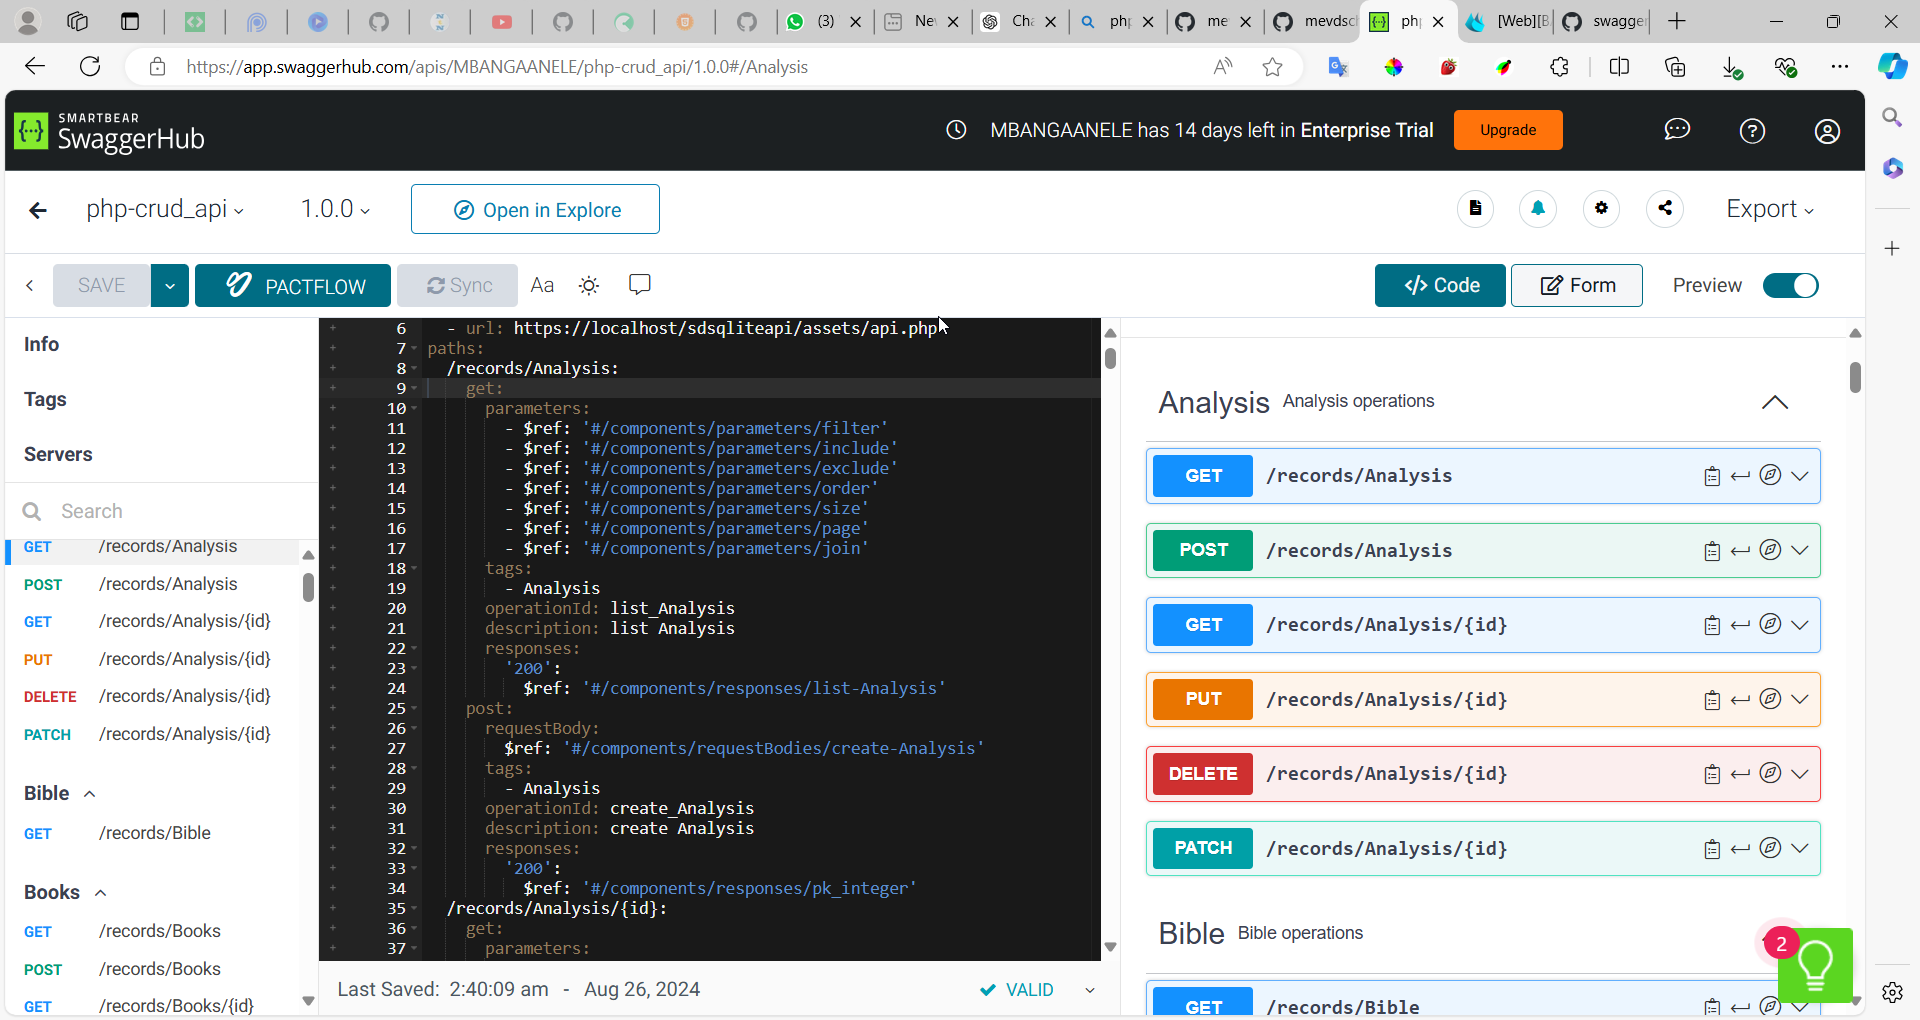Open the API documentation file icon
Screen dimensions: 1920x1020
click(1475, 208)
